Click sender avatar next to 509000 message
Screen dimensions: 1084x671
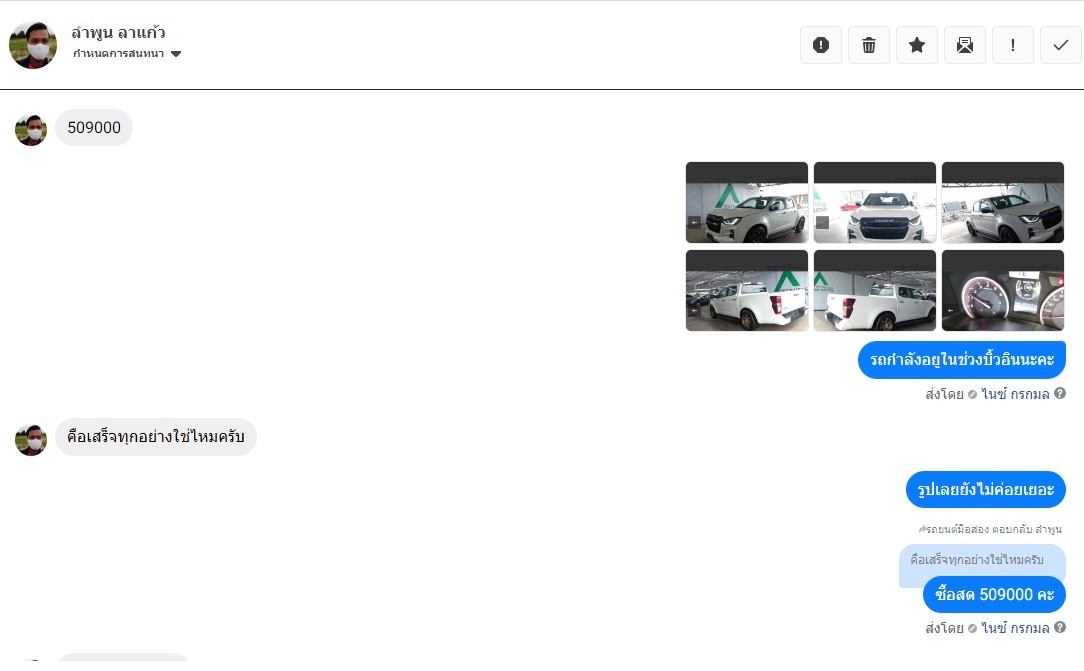click(31, 130)
